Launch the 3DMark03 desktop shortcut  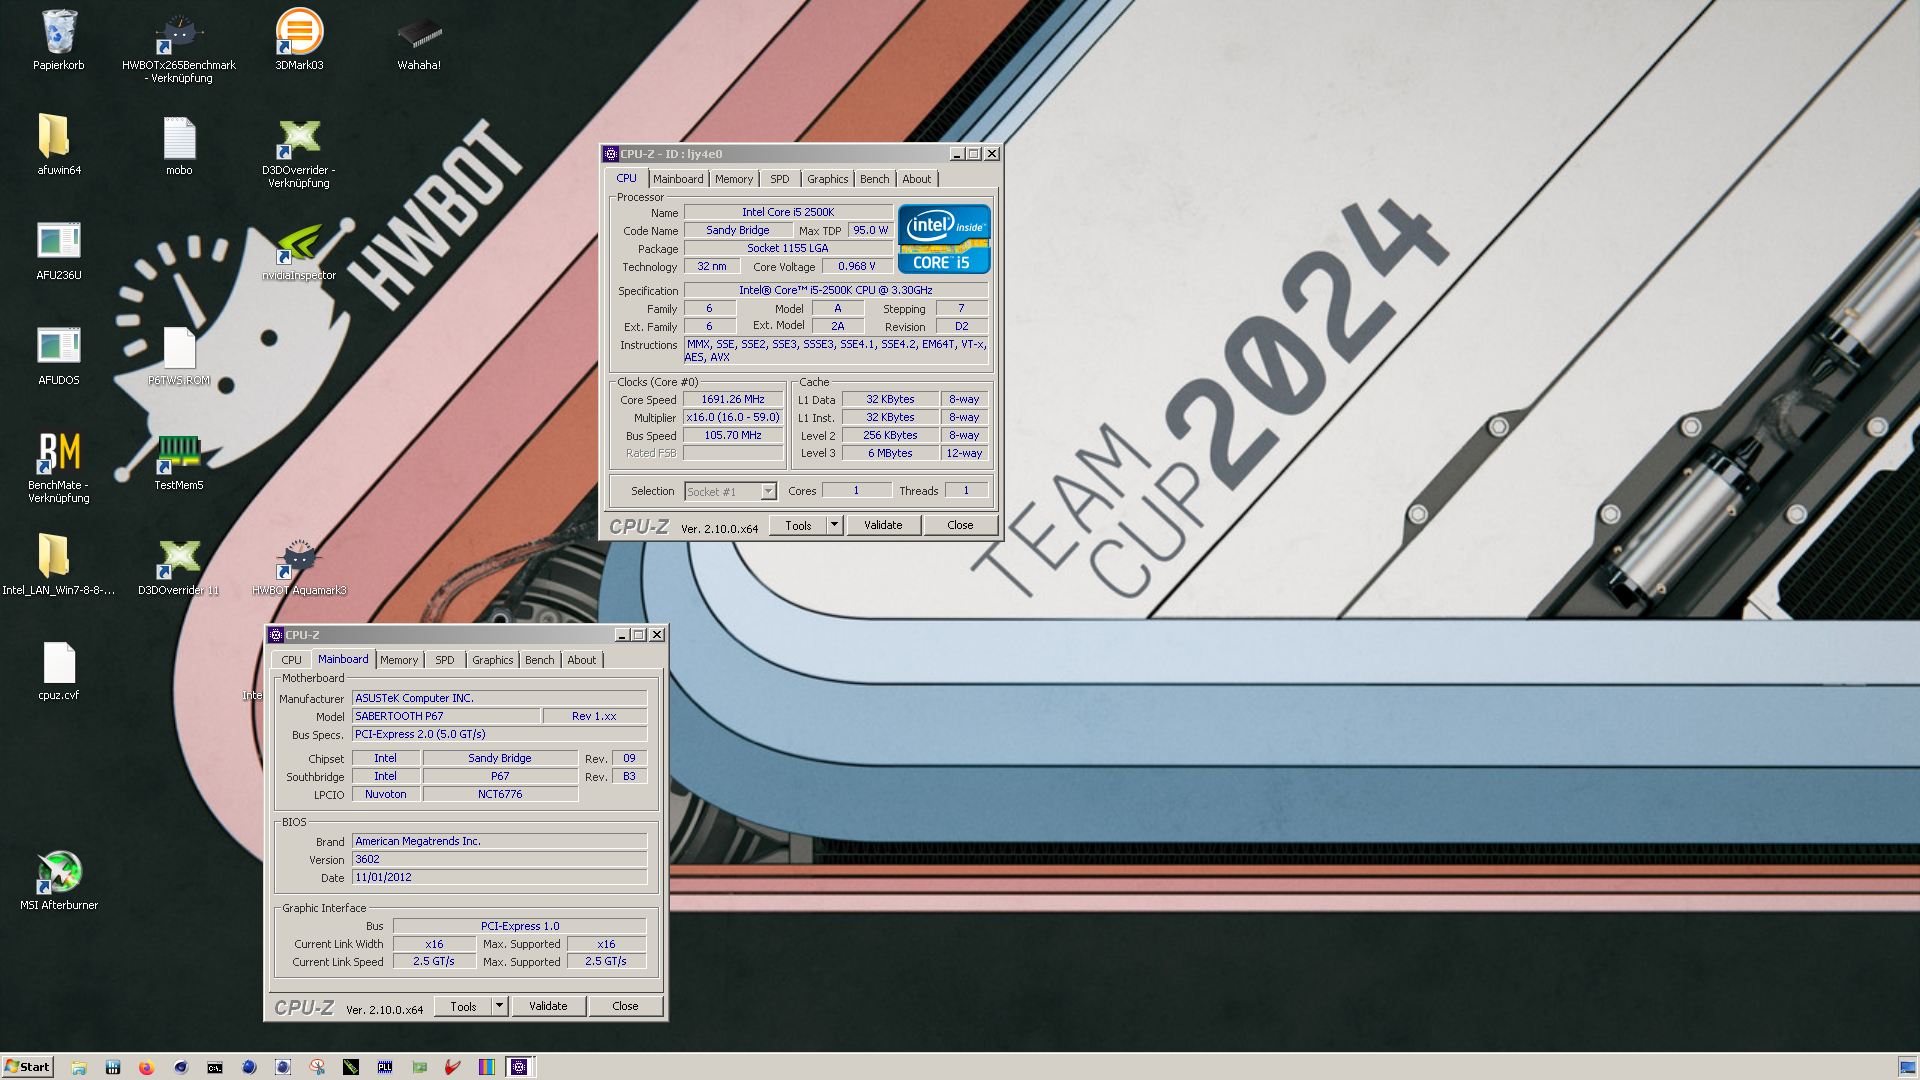pos(299,40)
